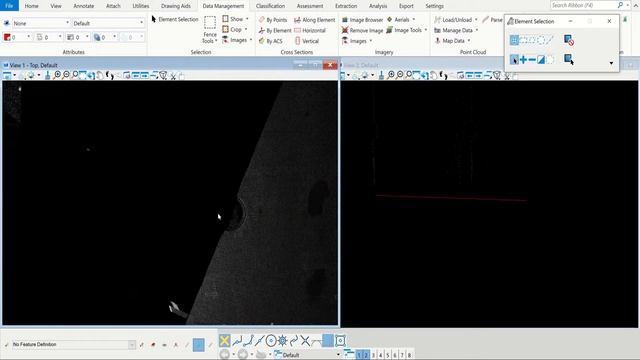
Task: Toggle view 8 button in view group
Action: tap(409, 355)
